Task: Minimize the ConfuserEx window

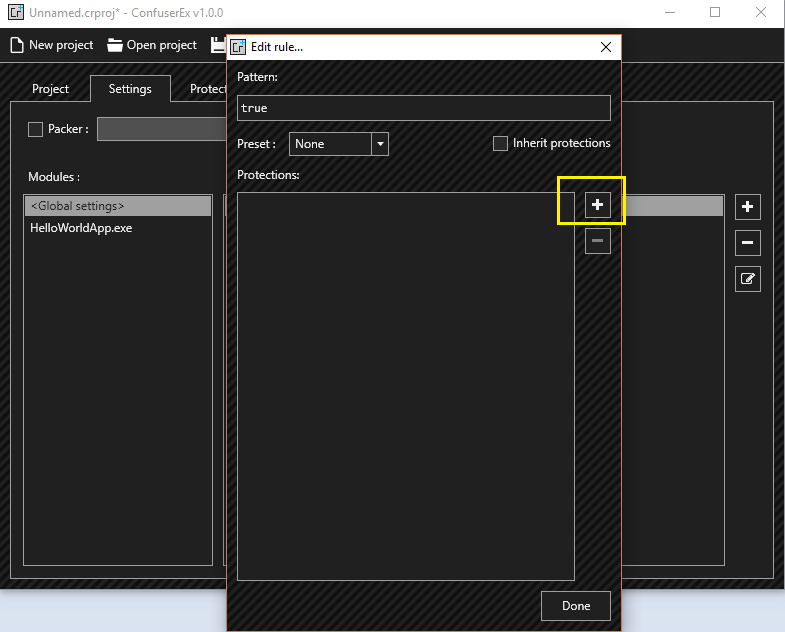Action: click(670, 13)
